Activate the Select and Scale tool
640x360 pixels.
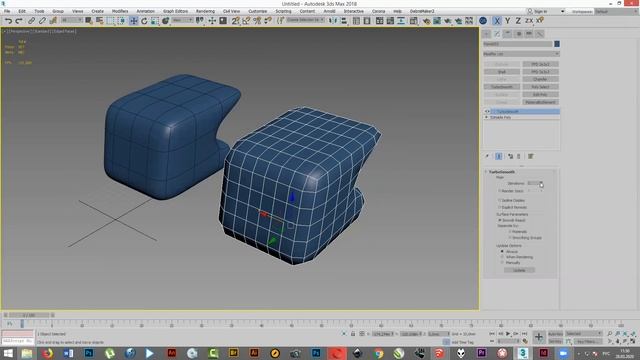point(155,21)
